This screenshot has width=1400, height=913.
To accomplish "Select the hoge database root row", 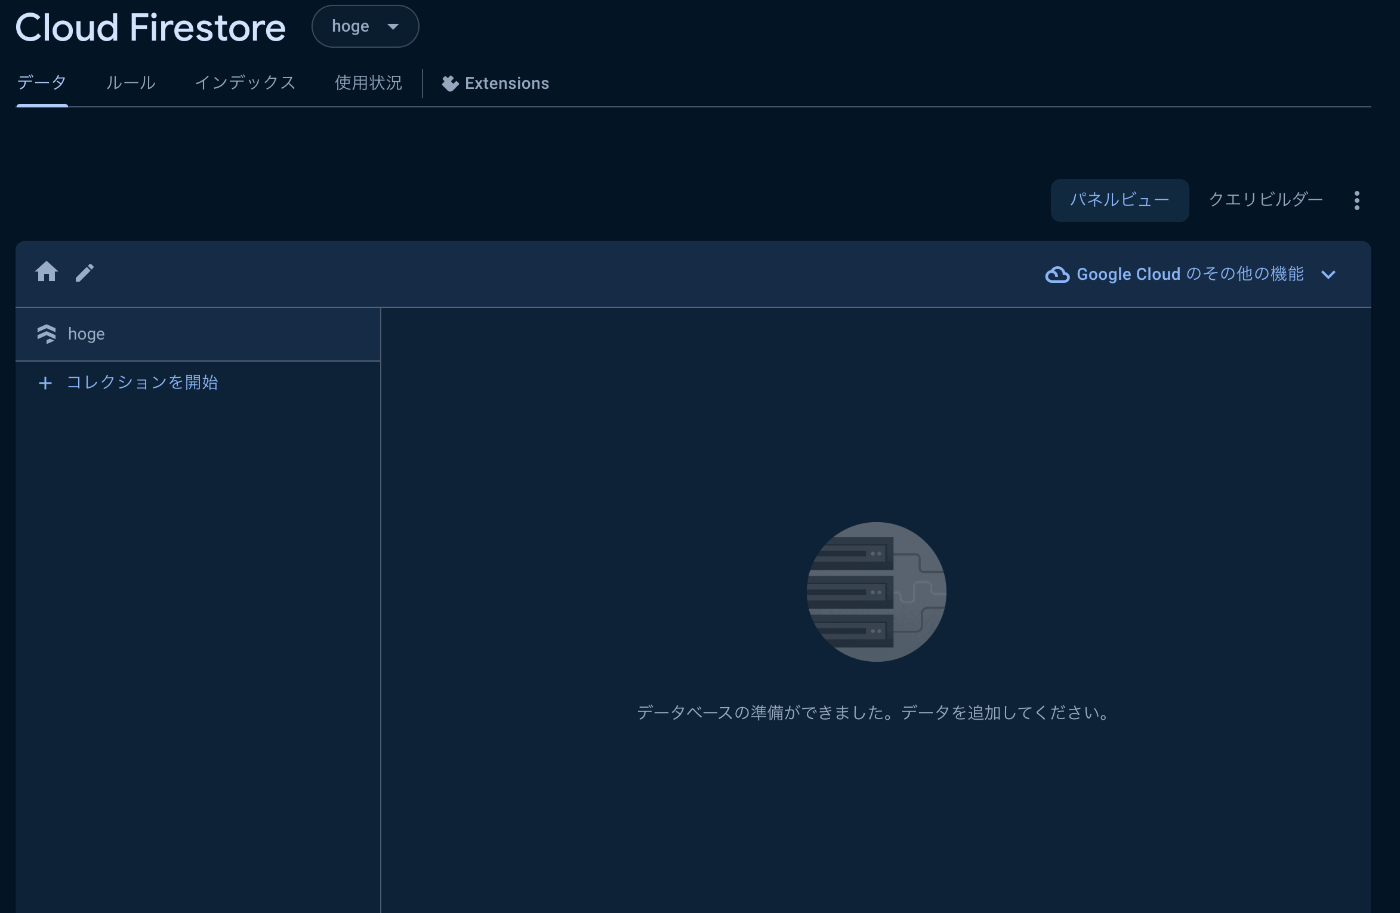I will [x=198, y=334].
